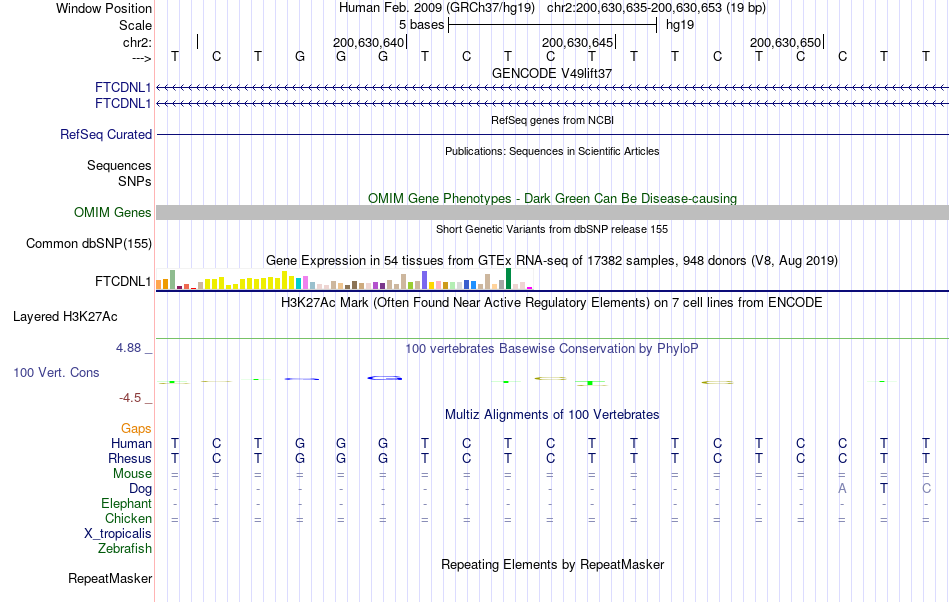950x602 pixels.
Task: Open Repeating Elements by RepeatMasker title
Action: [552, 565]
